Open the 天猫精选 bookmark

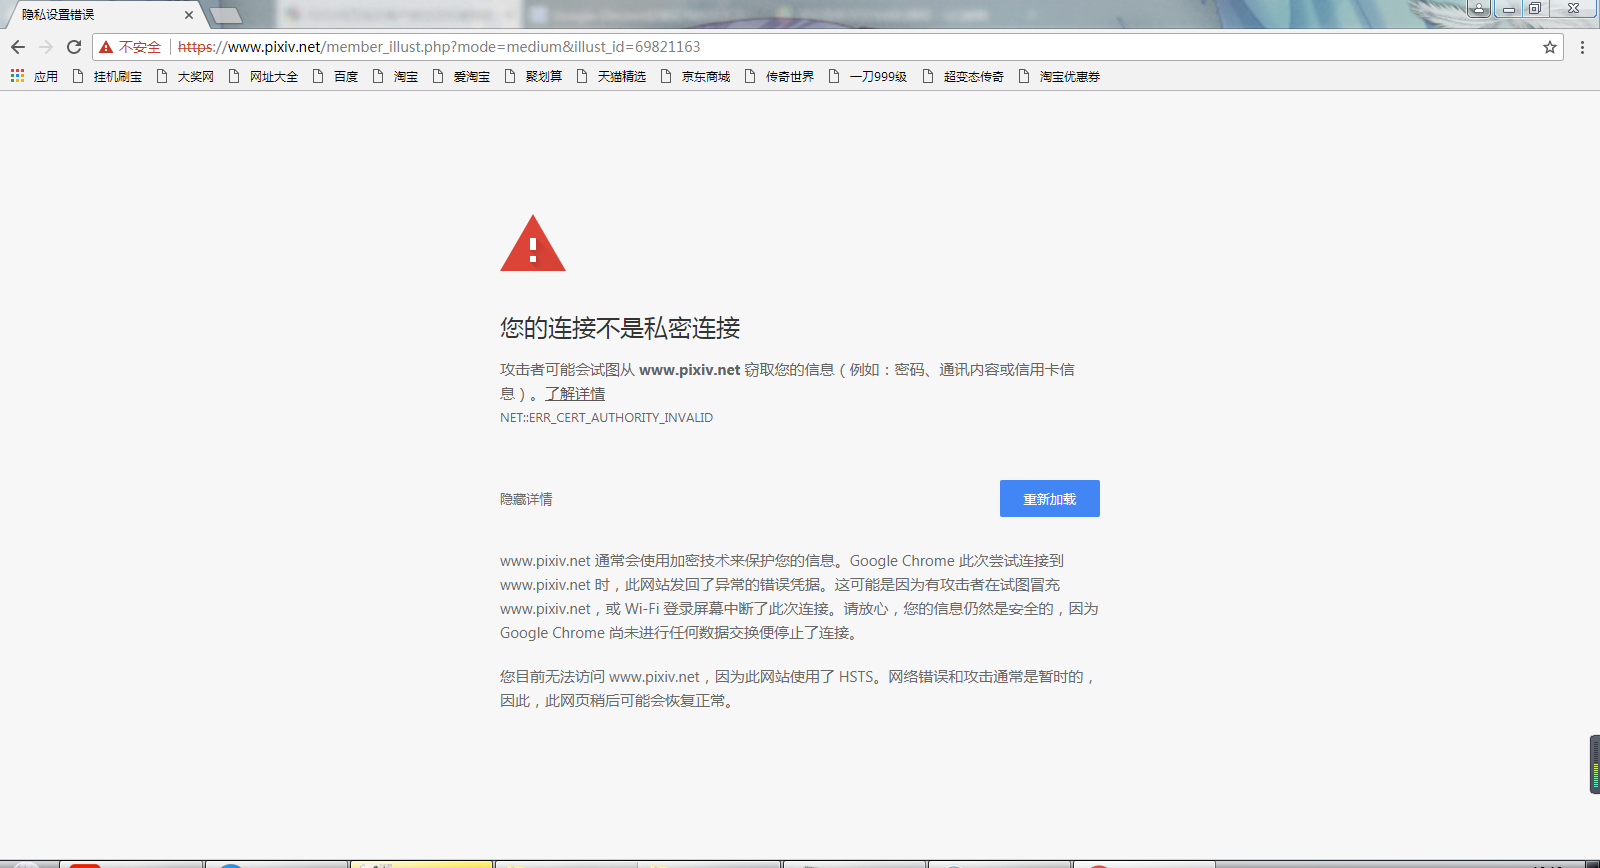pyautogui.click(x=611, y=76)
